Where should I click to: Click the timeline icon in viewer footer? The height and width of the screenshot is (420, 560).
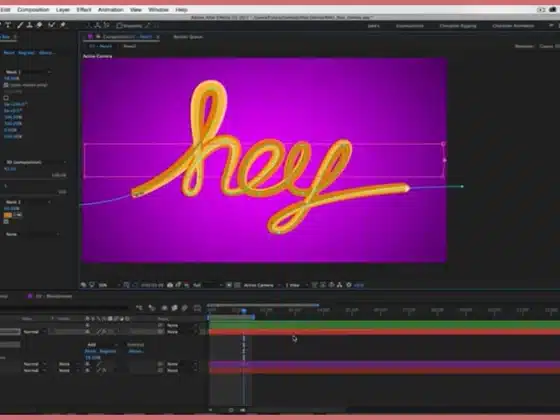click(x=331, y=285)
